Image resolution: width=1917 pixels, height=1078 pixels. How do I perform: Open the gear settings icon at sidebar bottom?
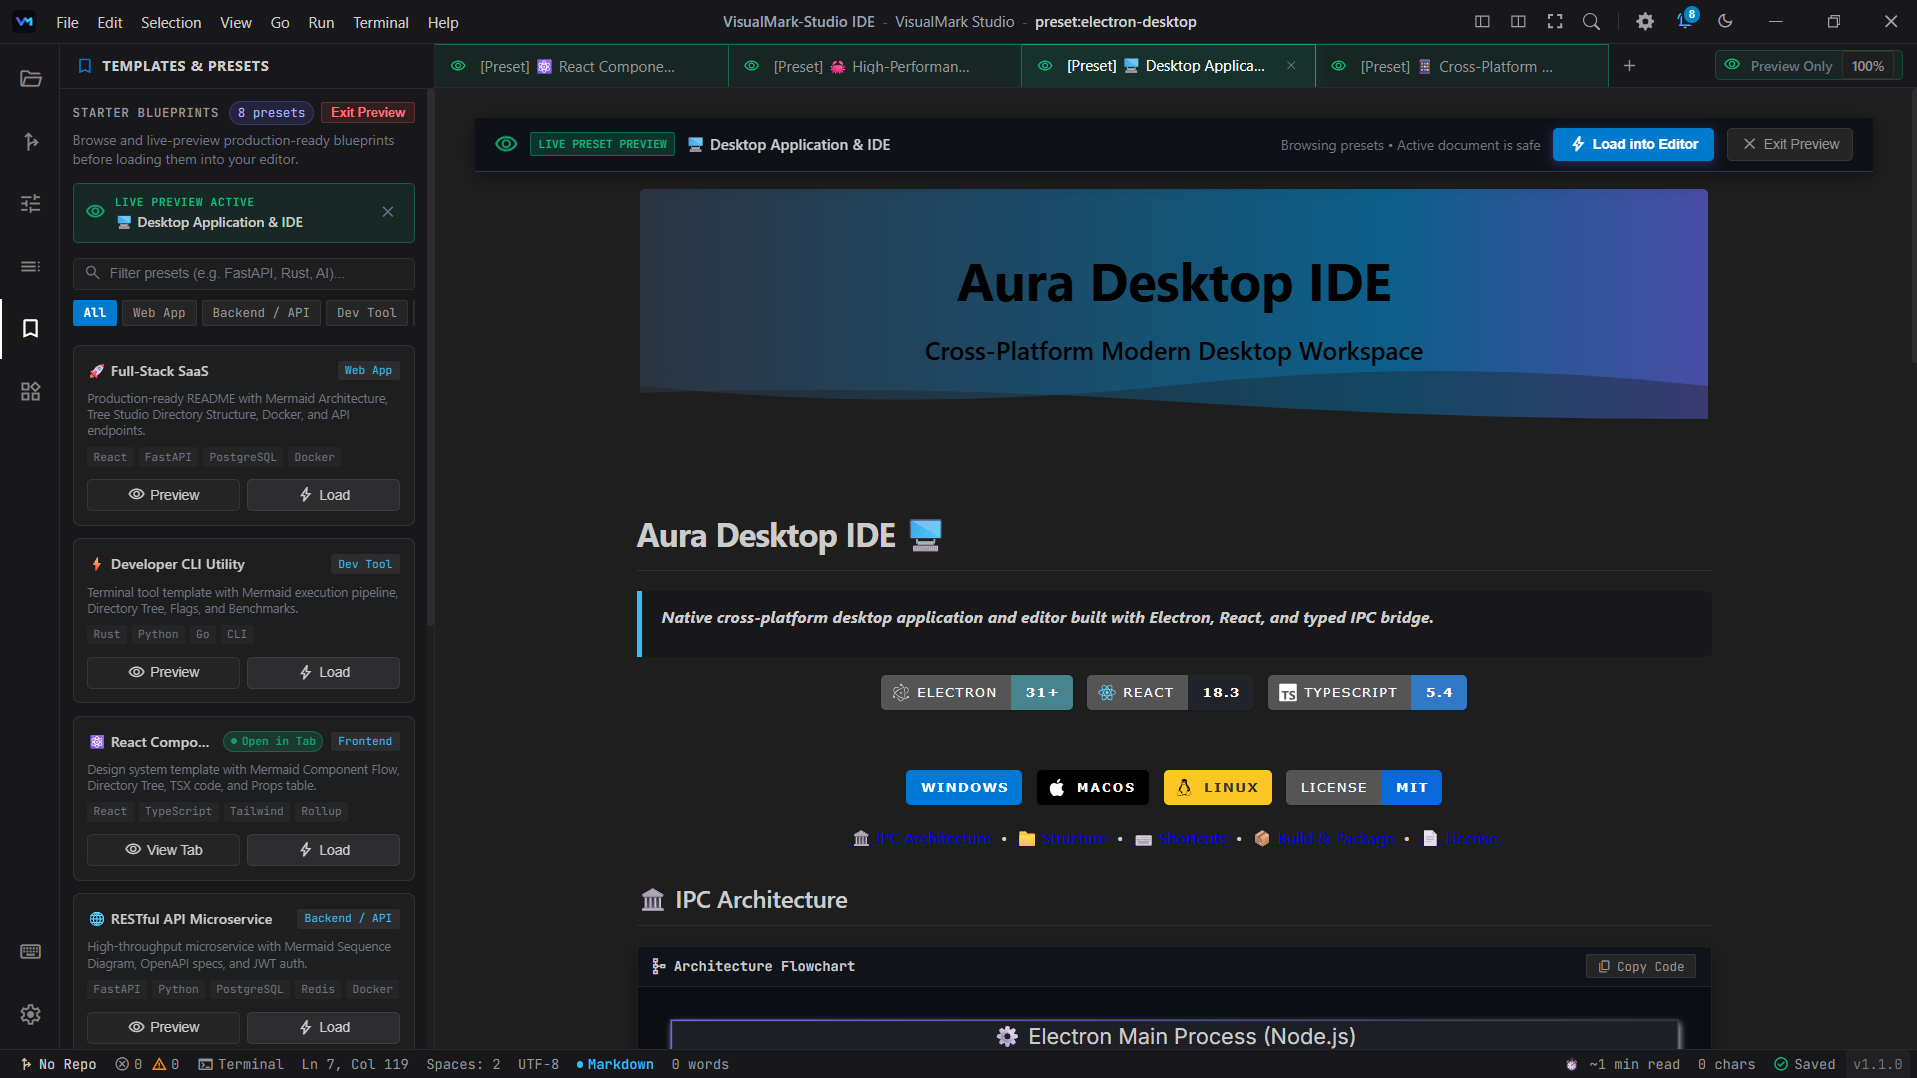tap(30, 1014)
